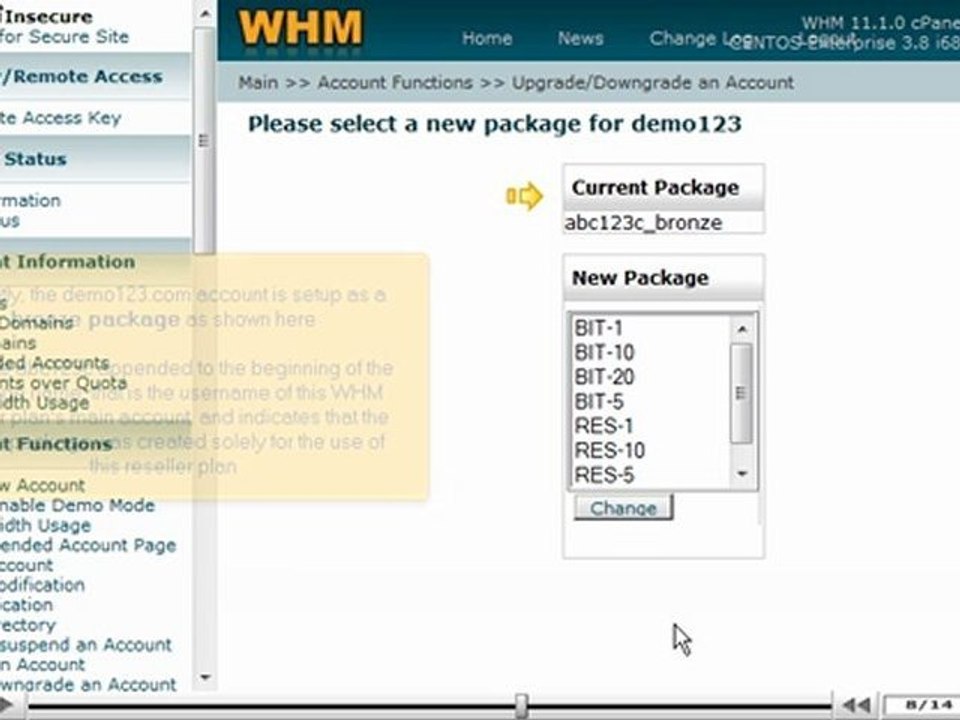
Task: Click Upgrade/Downgrade an Account breadcrumb
Action: tap(653, 82)
